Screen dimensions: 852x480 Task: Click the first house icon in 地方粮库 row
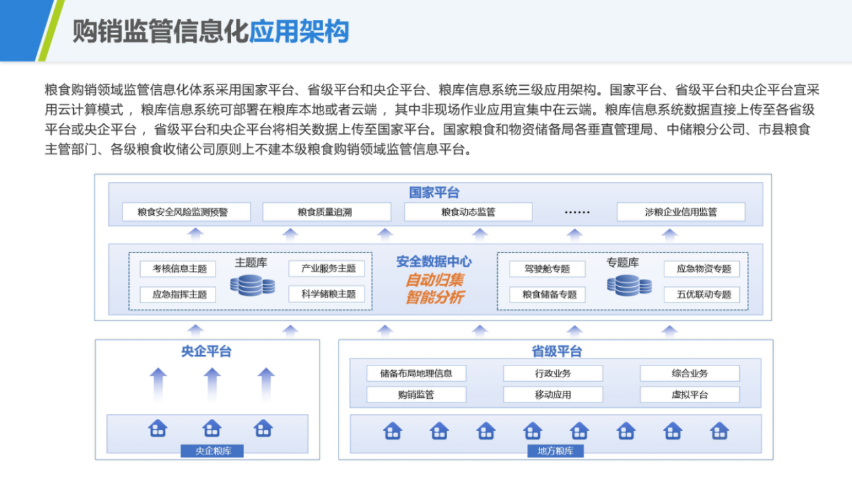[x=392, y=431]
